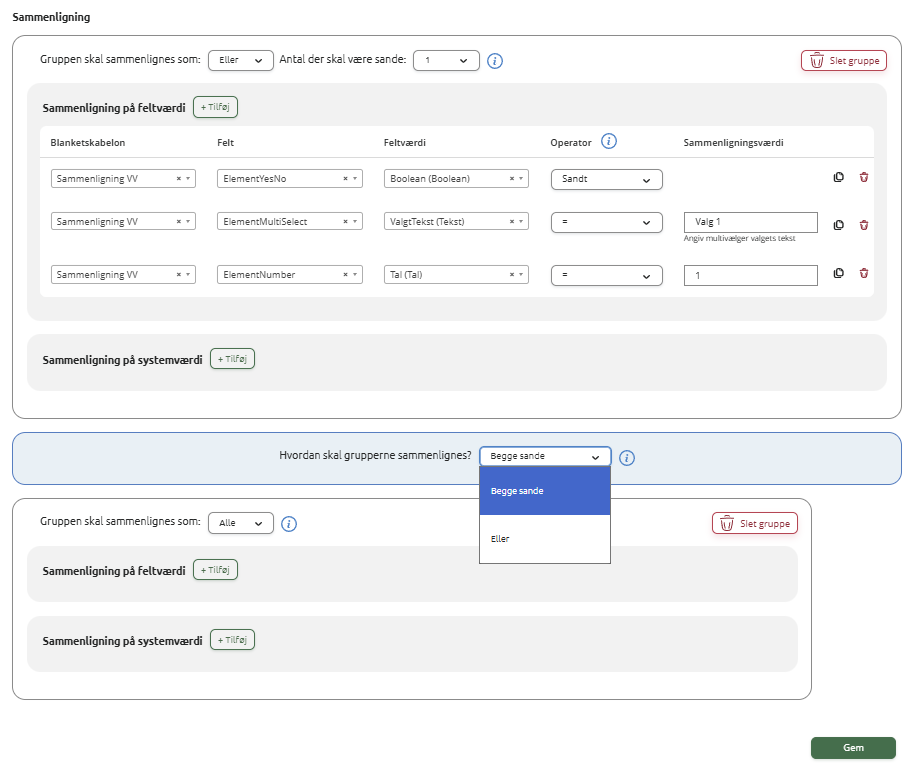Viewport: 910px width, 767px height.
Task: Add system value comparison in first group
Action: click(x=232, y=359)
